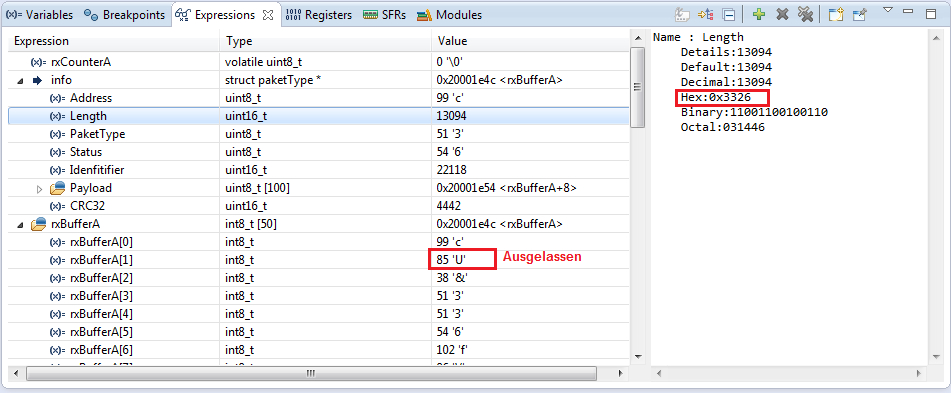
Task: Click the Type column header
Action: point(325,41)
